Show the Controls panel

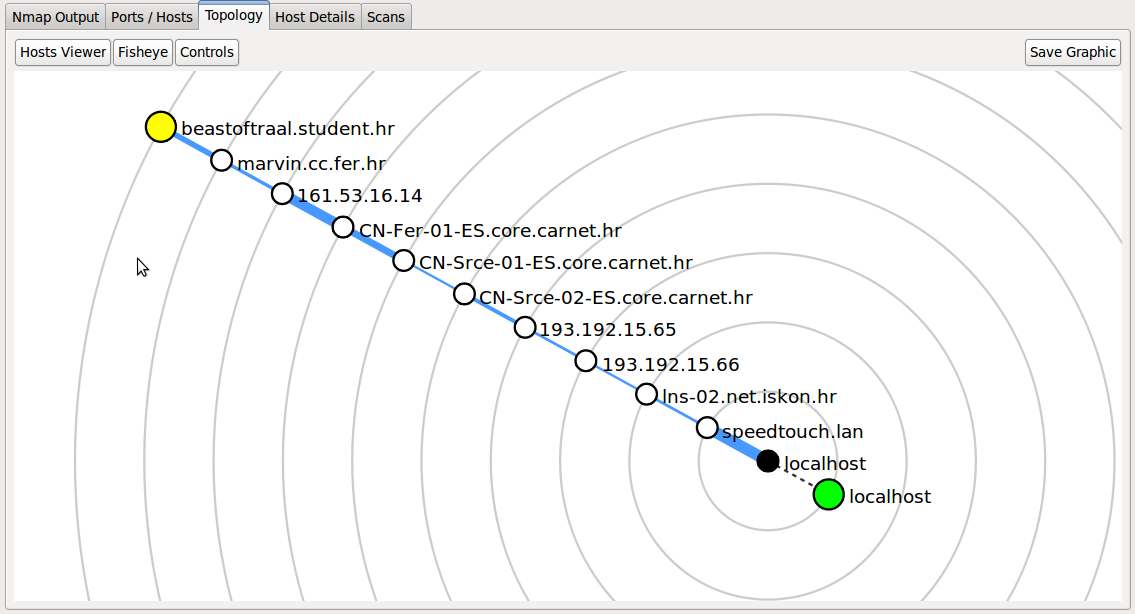point(207,52)
